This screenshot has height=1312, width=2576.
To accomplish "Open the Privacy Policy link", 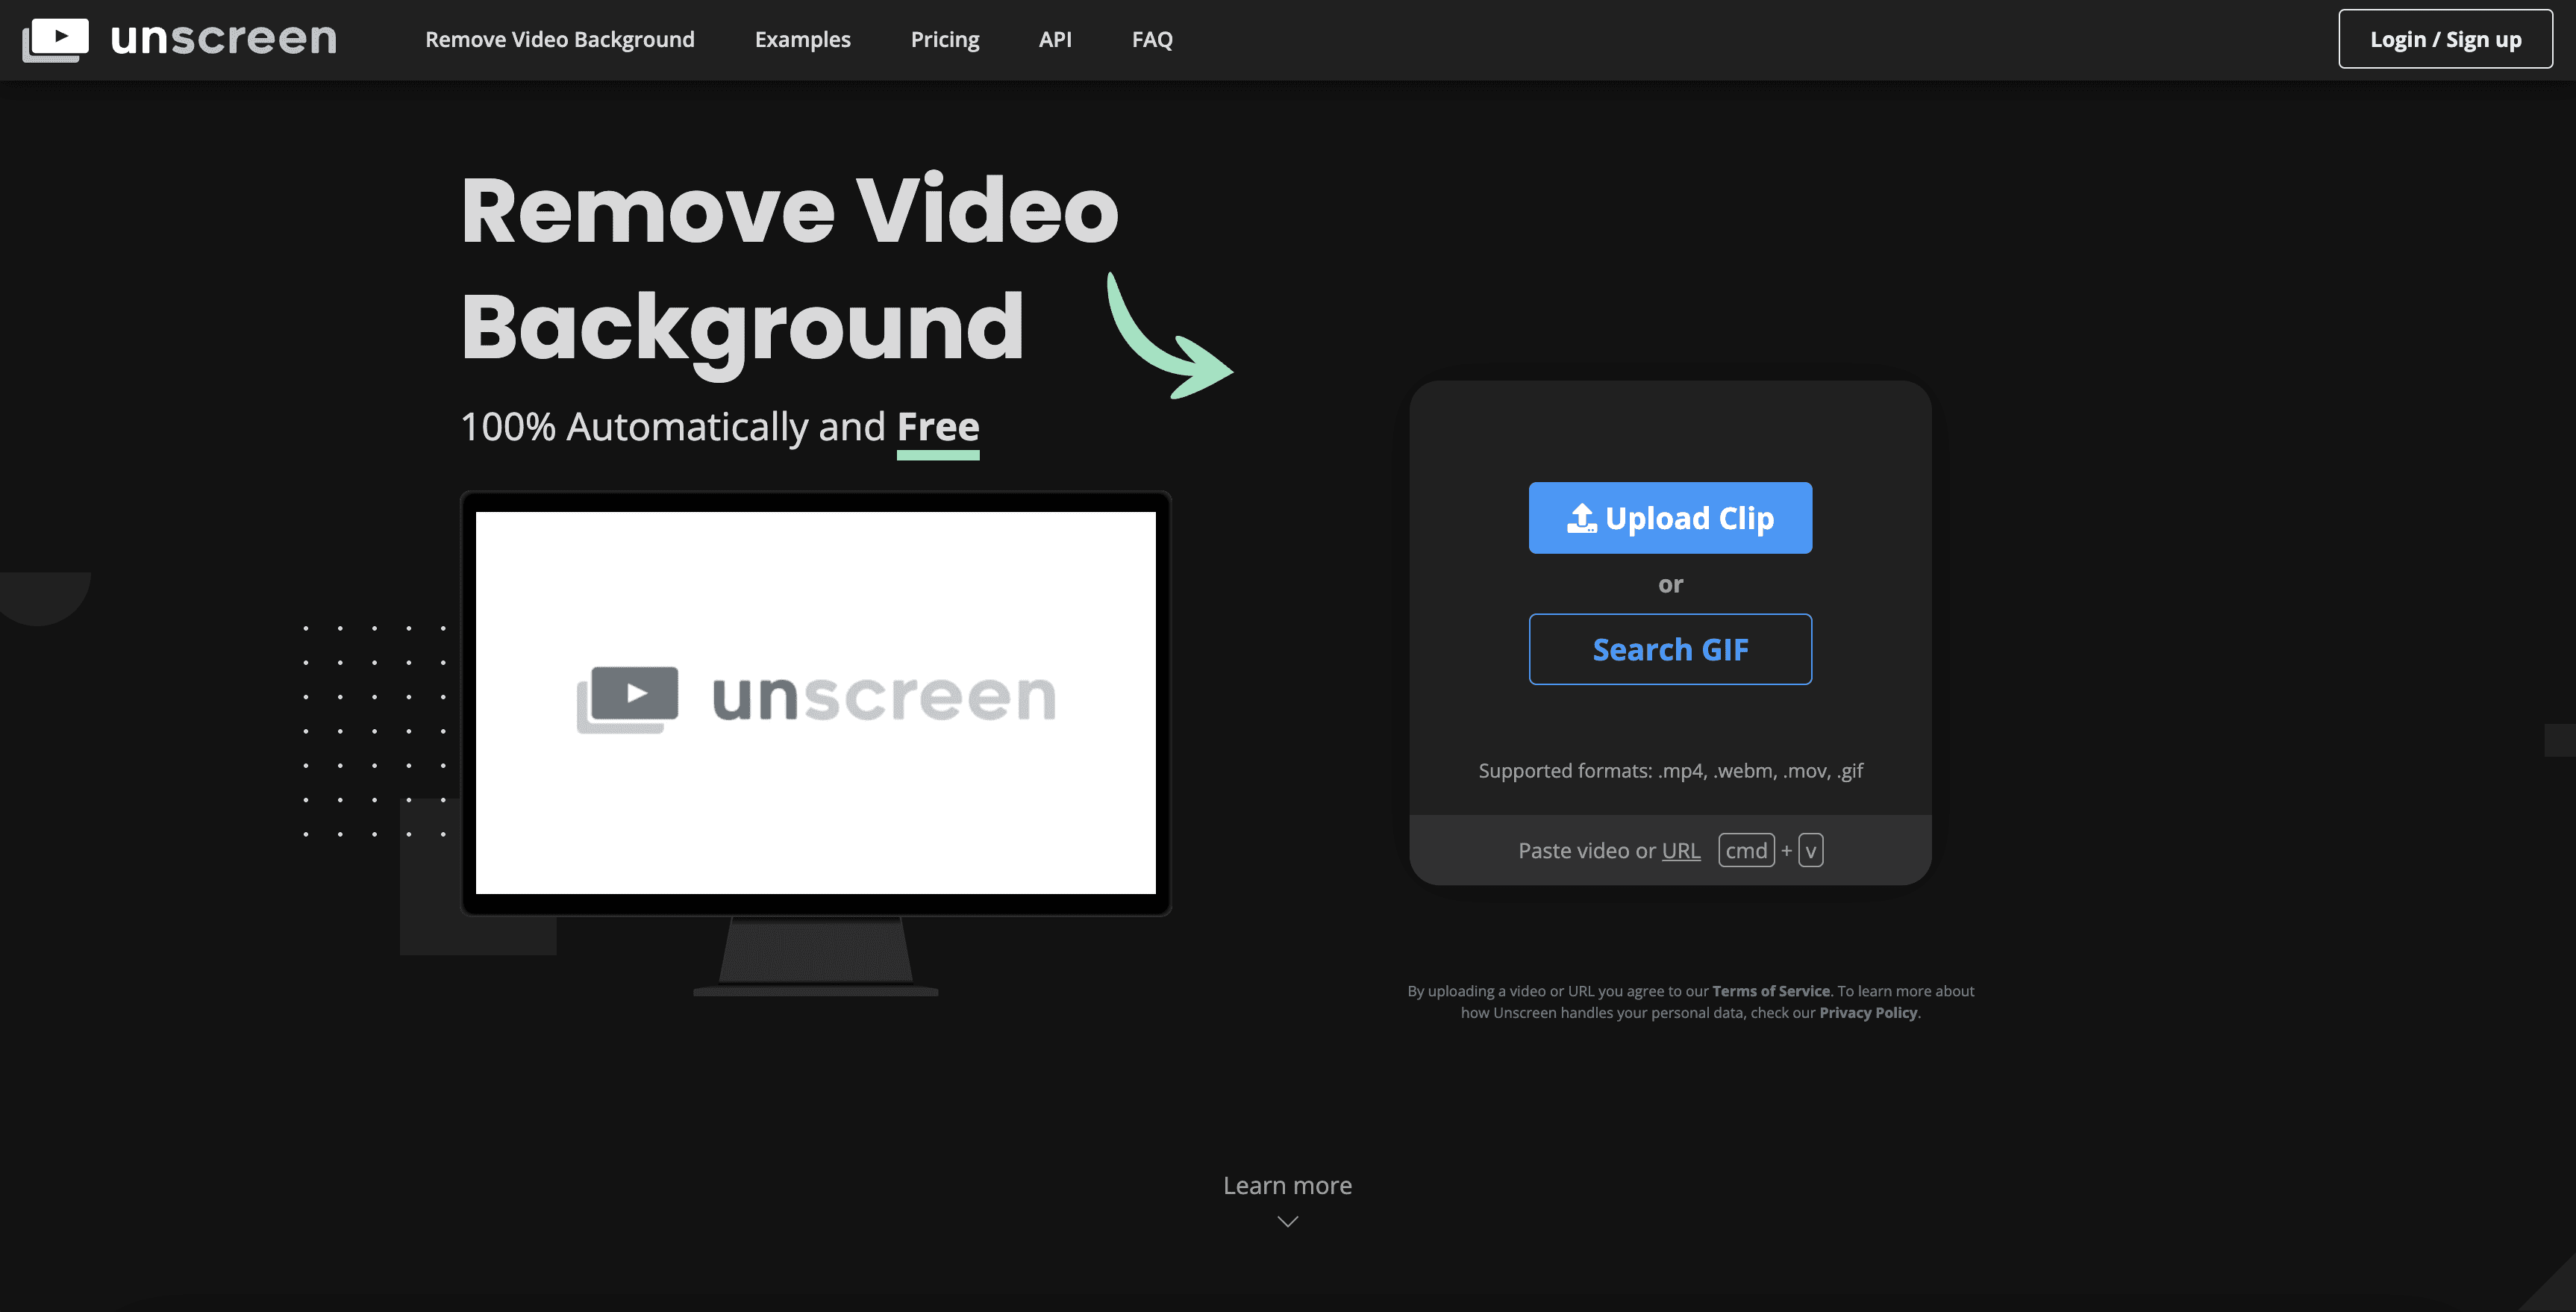I will [x=1867, y=1012].
